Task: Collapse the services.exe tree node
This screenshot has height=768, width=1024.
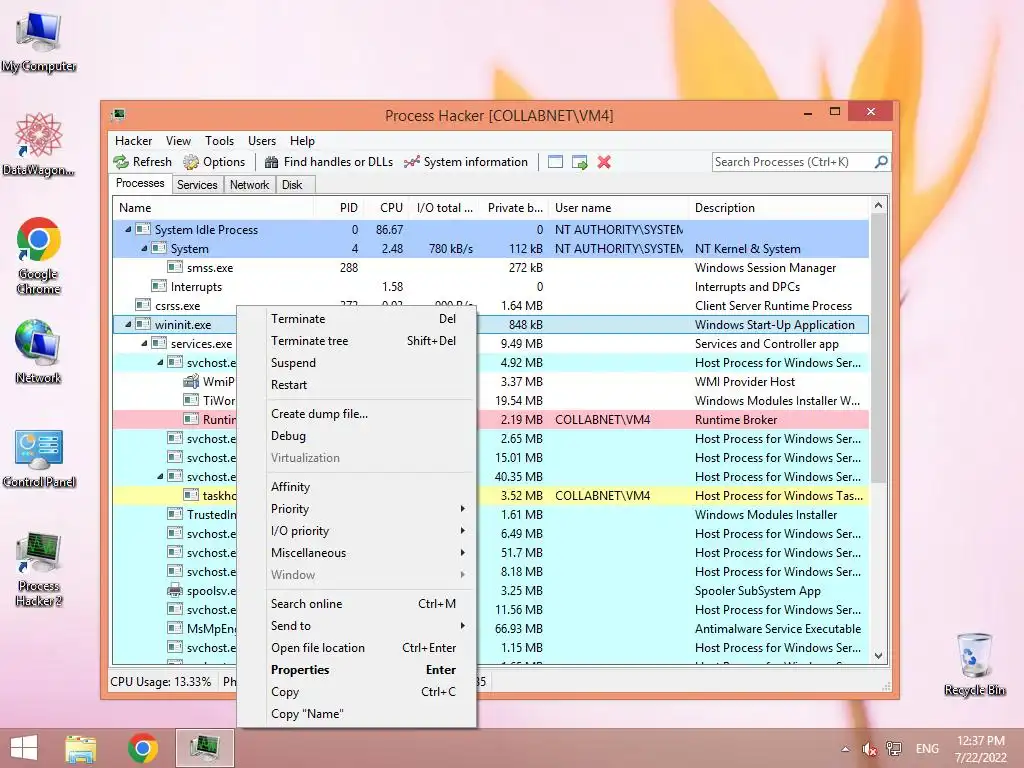Action: coord(144,343)
